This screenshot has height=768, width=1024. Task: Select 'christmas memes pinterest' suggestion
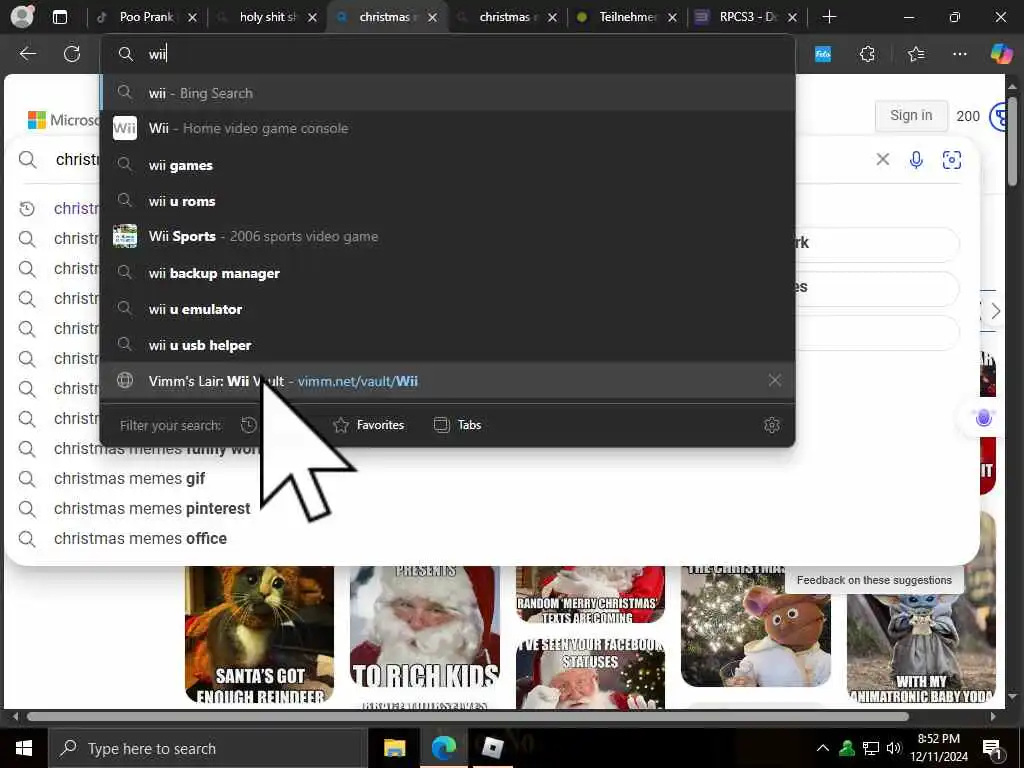coord(152,509)
